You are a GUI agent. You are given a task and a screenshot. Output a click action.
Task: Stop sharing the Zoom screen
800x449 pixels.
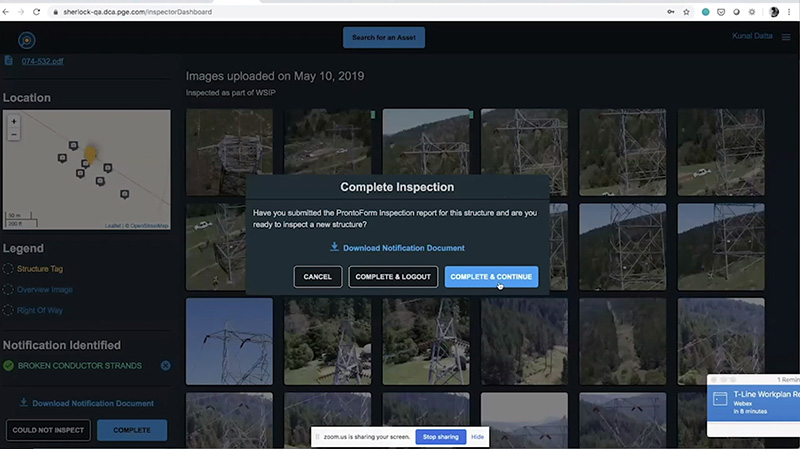[440, 437]
